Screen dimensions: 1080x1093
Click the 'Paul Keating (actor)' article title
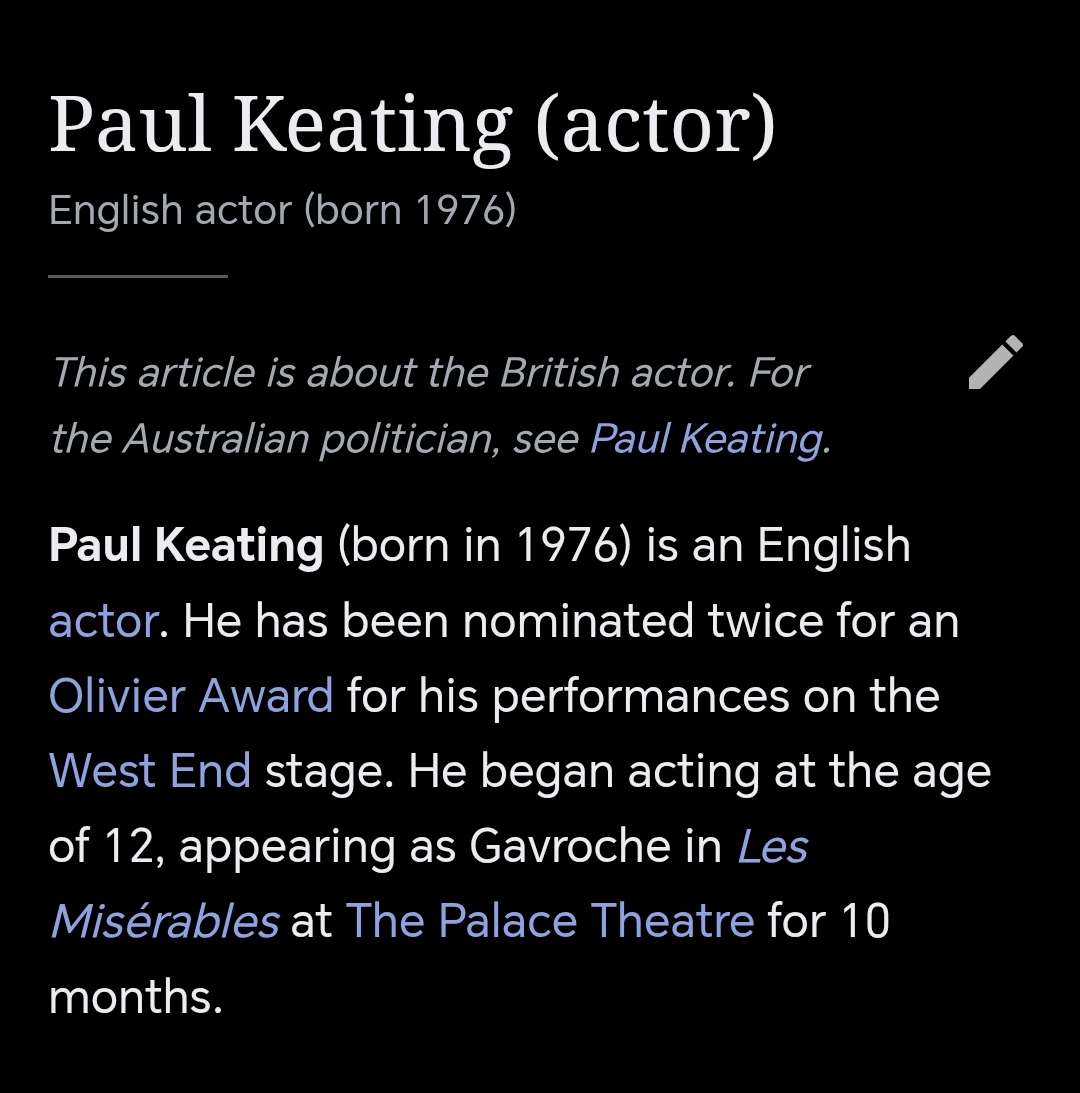[x=412, y=127]
